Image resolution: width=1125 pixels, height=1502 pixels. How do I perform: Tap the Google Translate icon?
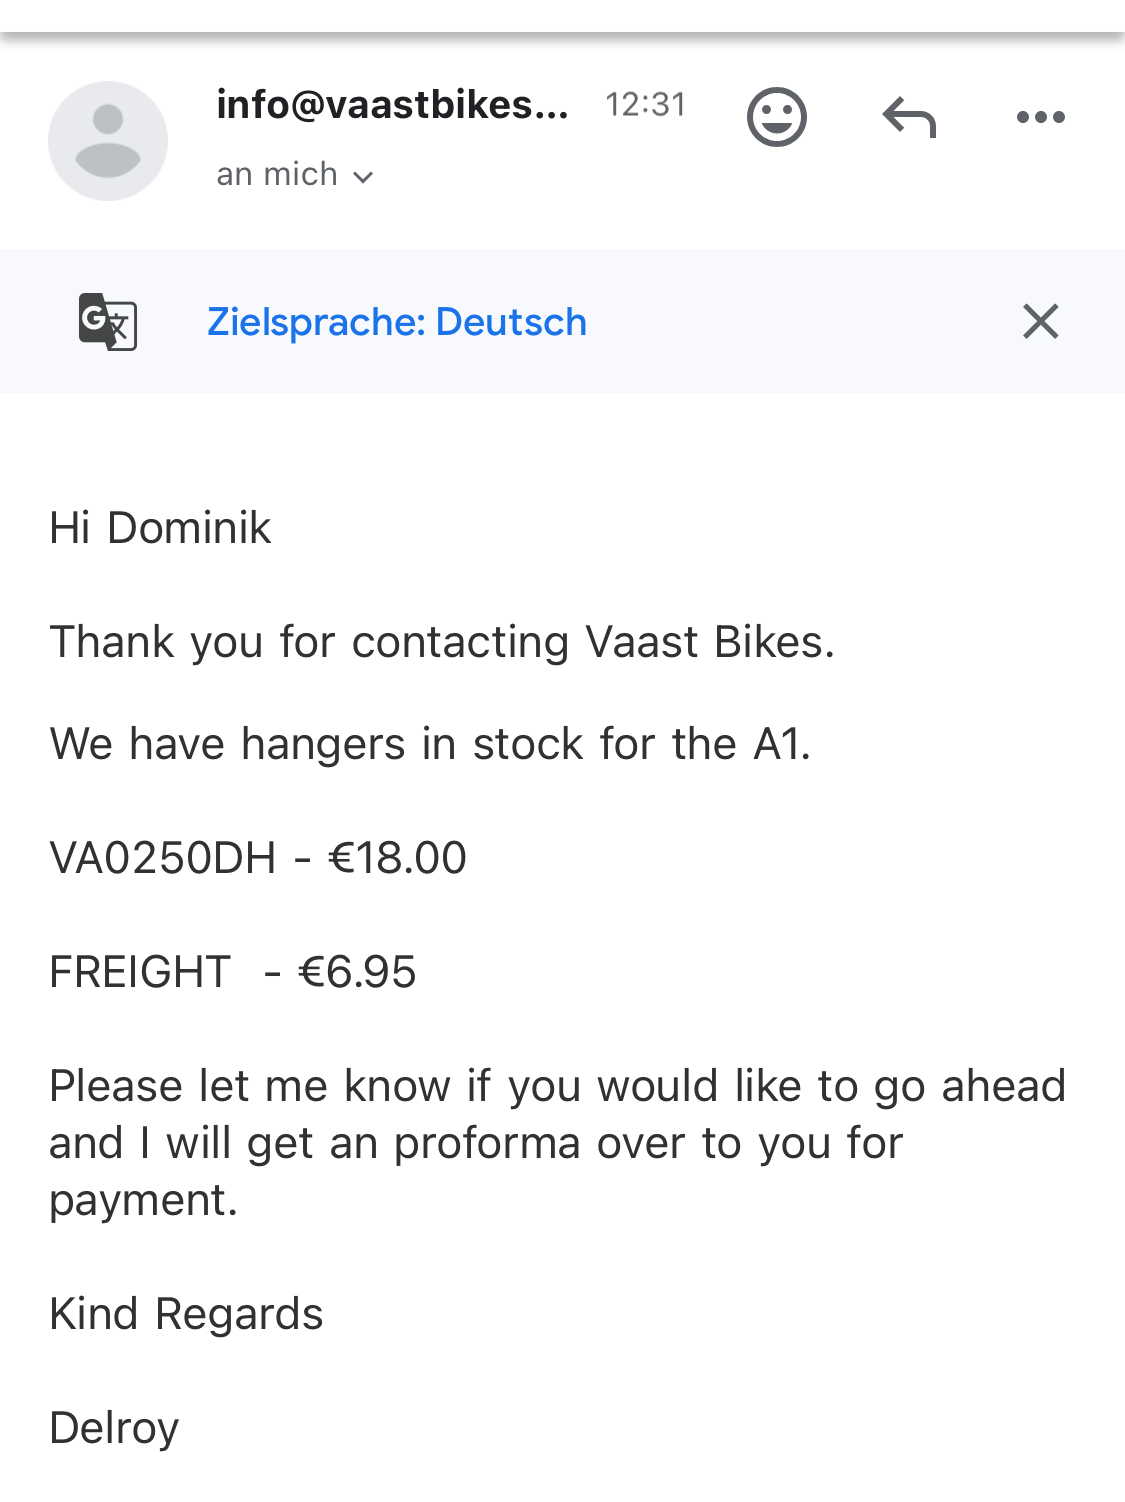point(108,321)
